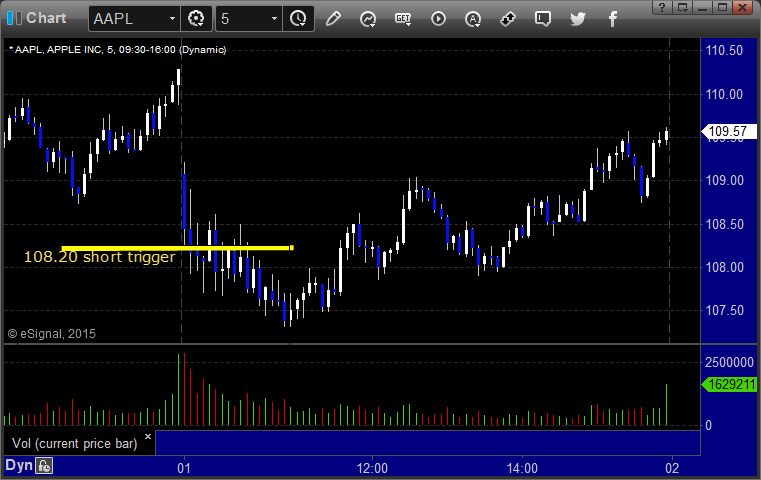The height and width of the screenshot is (480, 761).
Task: Open the AAPL symbol dropdown arrow
Action: tap(172, 19)
